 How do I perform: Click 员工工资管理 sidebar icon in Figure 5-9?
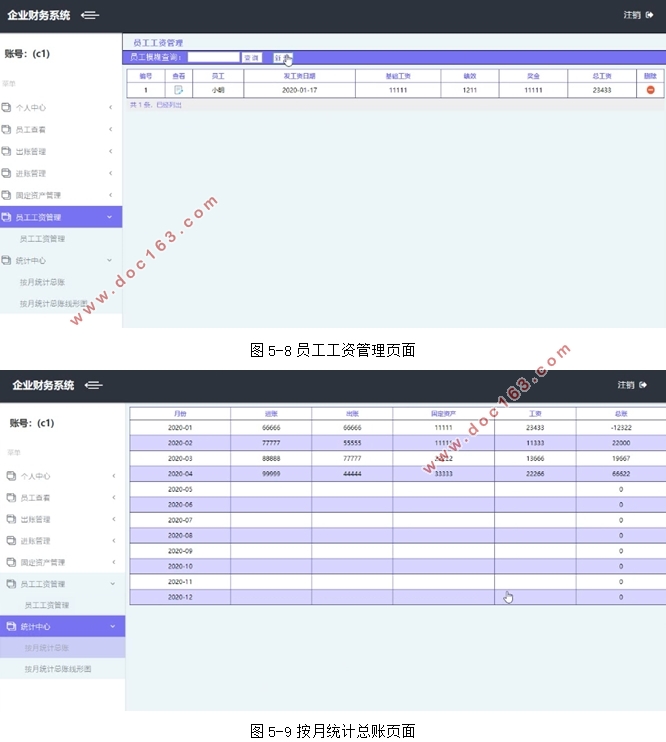(x=11, y=583)
